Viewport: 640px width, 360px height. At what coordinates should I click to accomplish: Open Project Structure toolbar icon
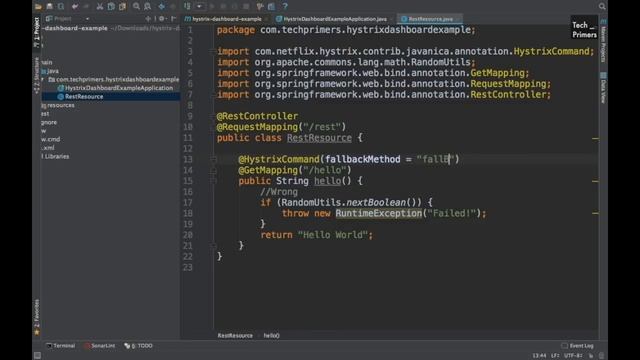coord(271,6)
